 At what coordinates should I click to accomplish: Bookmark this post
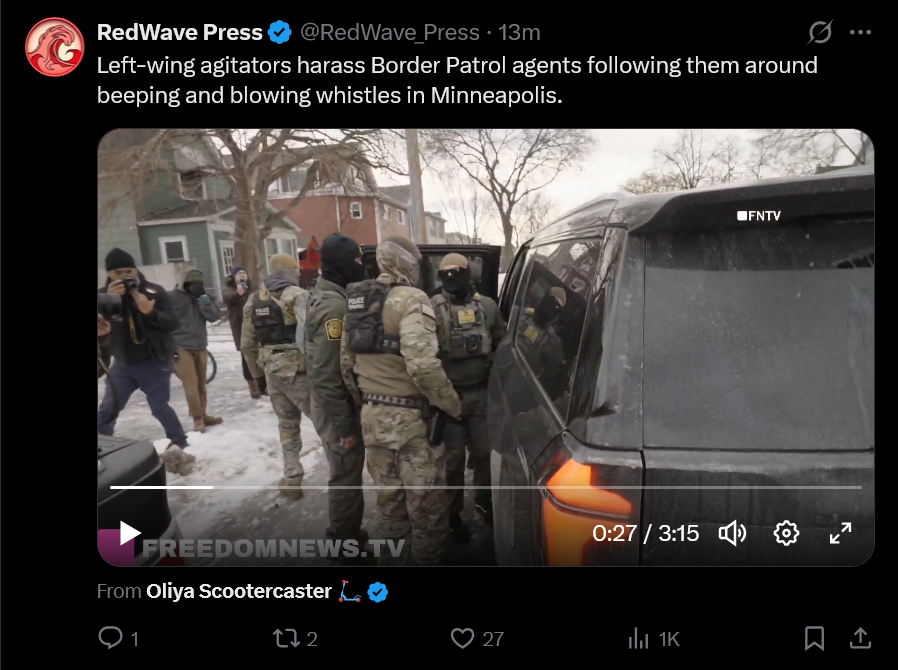(x=814, y=638)
